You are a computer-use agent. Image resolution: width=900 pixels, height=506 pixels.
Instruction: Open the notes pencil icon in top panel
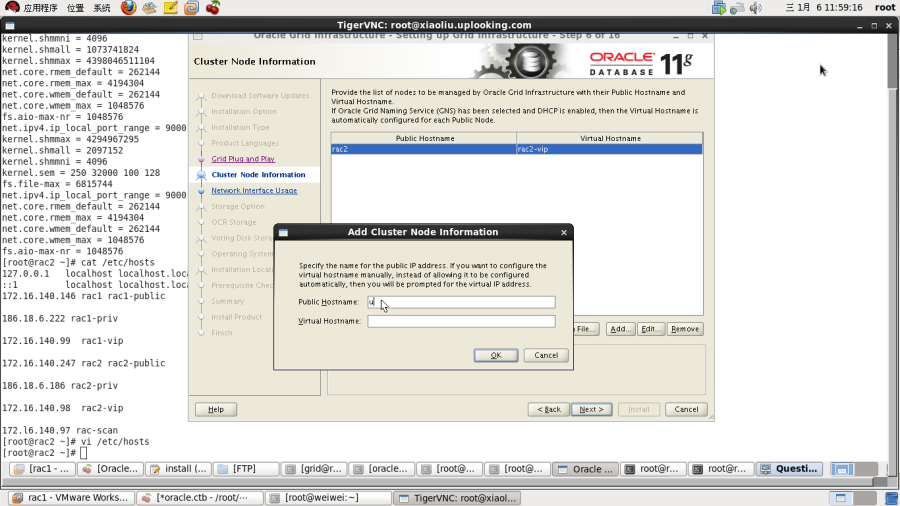(x=170, y=7)
